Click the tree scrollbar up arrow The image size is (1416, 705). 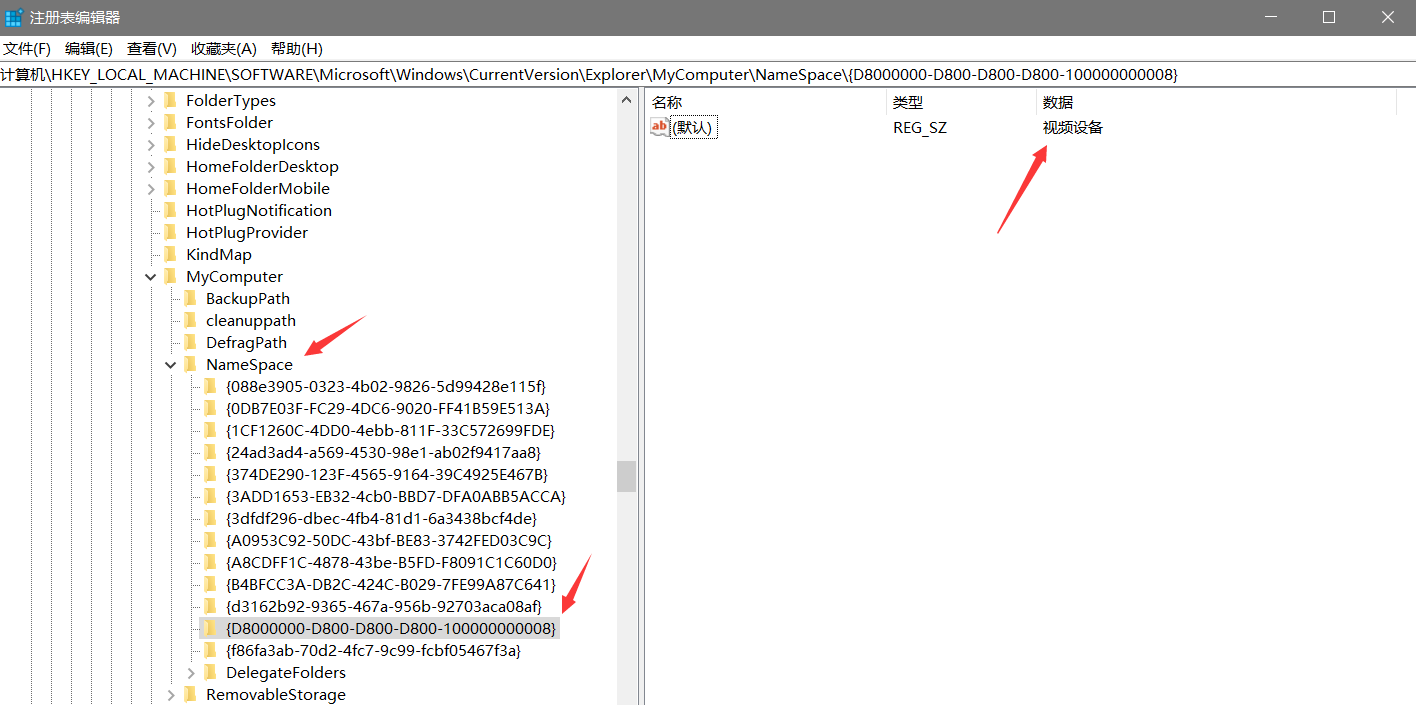[x=627, y=100]
